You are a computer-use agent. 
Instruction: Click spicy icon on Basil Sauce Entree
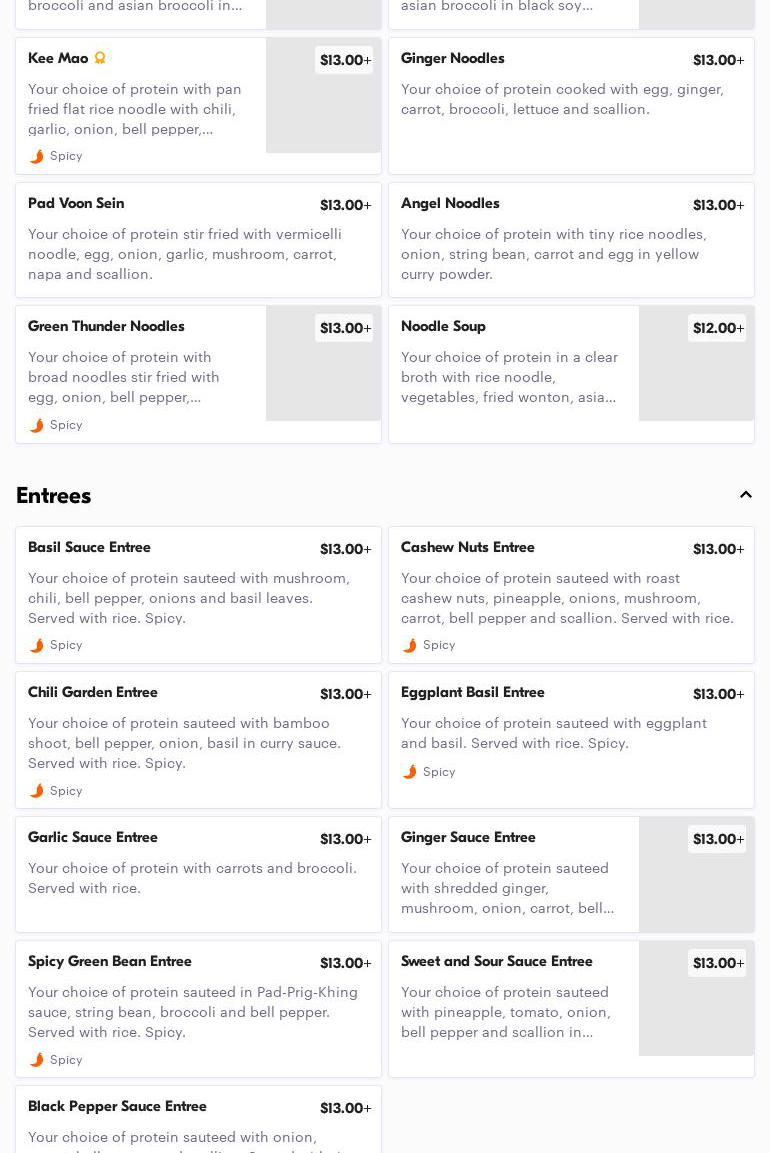click(36, 645)
